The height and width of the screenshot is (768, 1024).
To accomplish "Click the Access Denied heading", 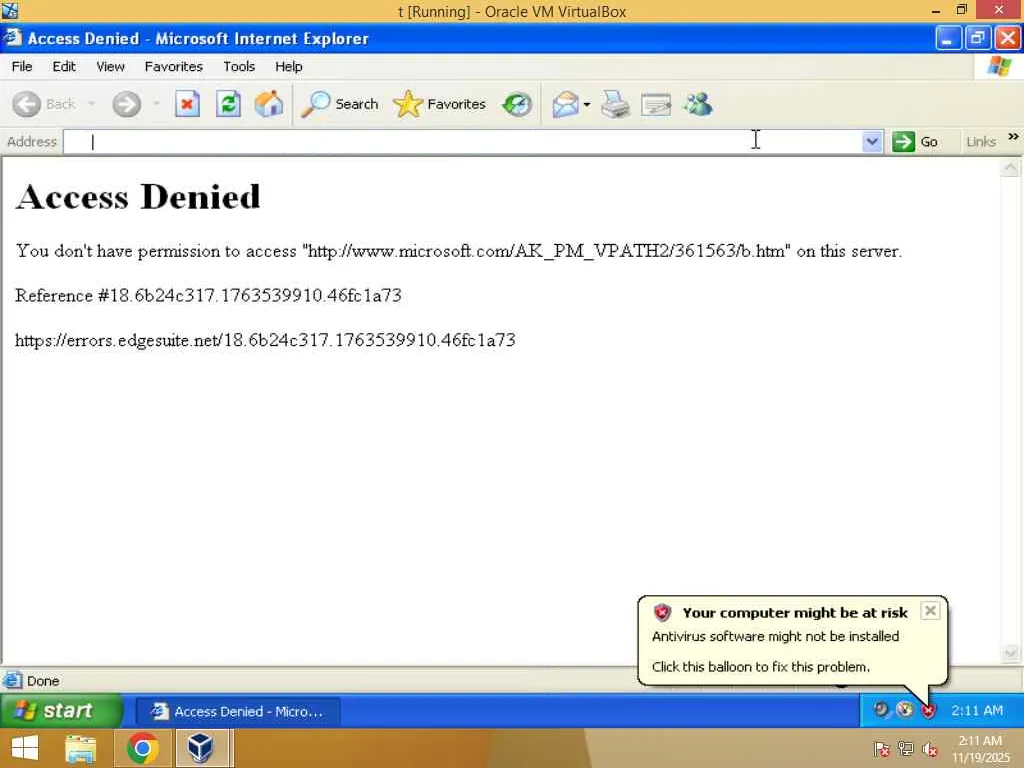I will 138,197.
